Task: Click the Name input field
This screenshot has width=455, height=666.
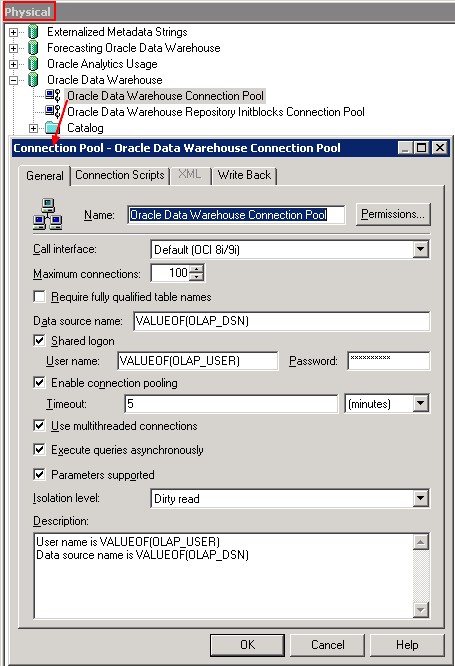Action: tap(236, 214)
